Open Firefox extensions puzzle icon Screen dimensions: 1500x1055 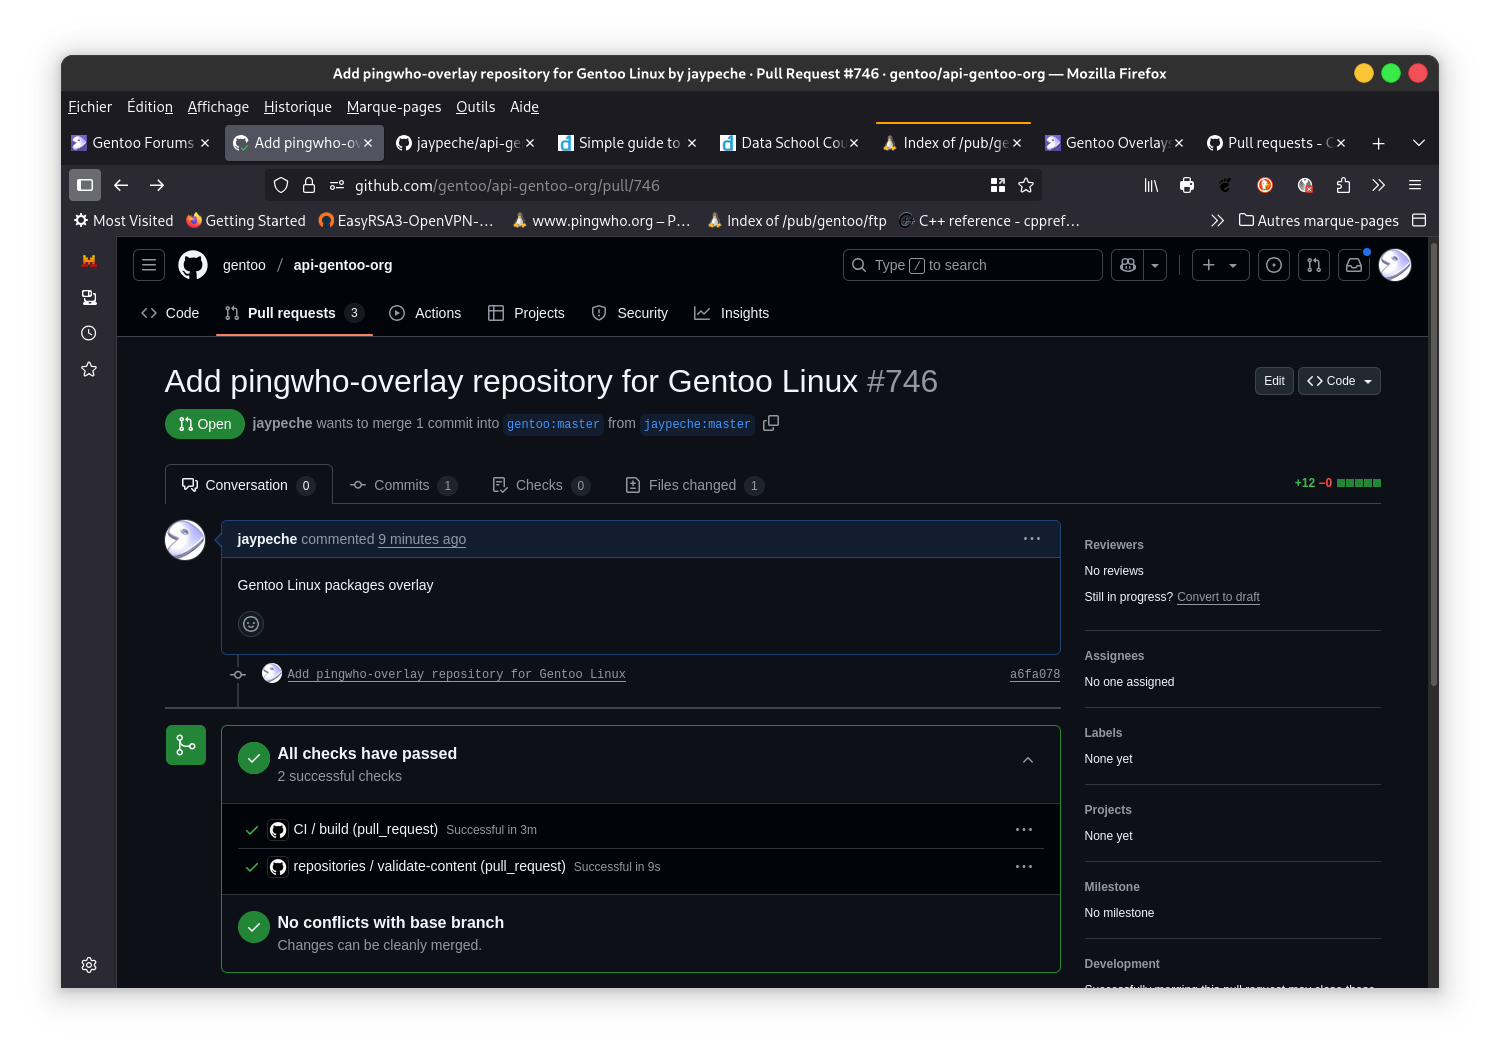click(x=1343, y=185)
